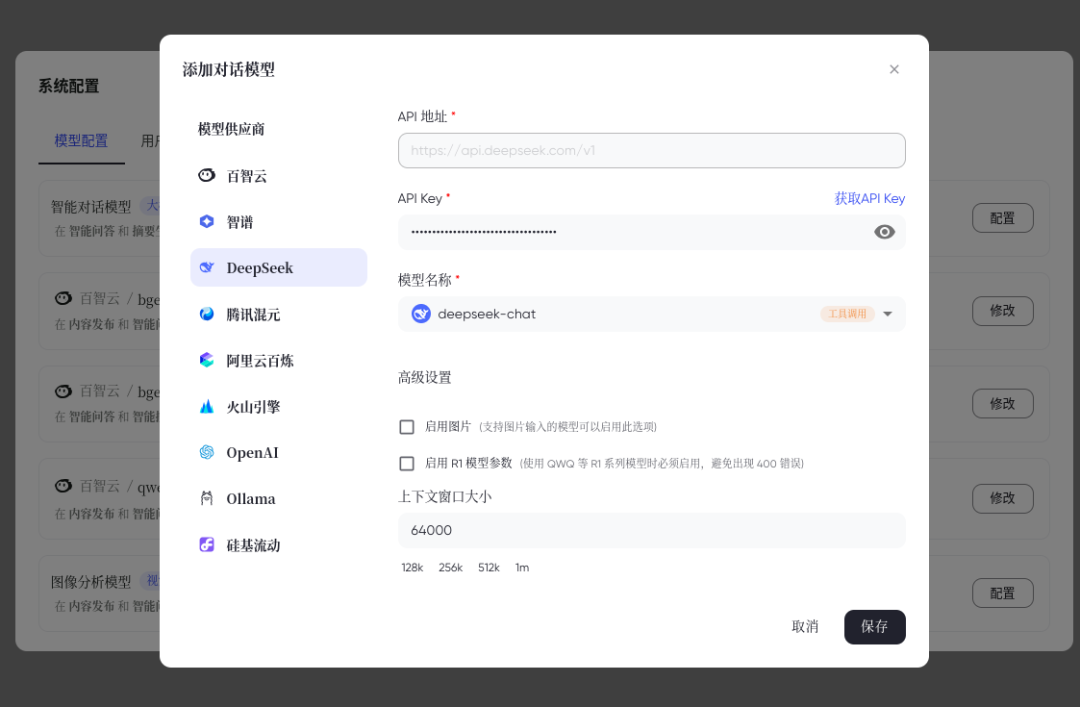Click the 取消 button
Viewport: 1080px width, 707px height.
point(804,627)
